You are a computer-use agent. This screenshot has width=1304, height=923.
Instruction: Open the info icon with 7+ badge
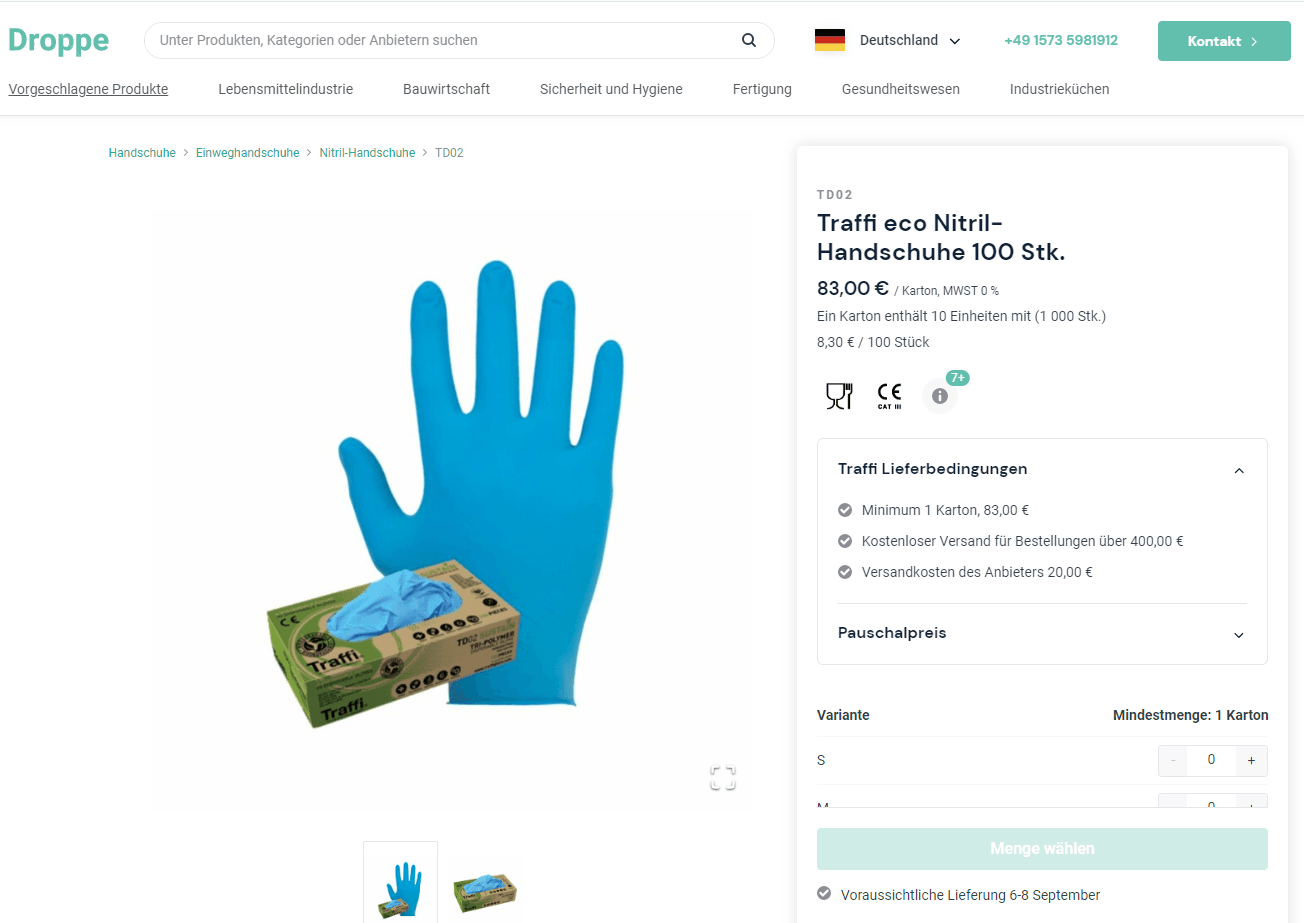(x=940, y=396)
